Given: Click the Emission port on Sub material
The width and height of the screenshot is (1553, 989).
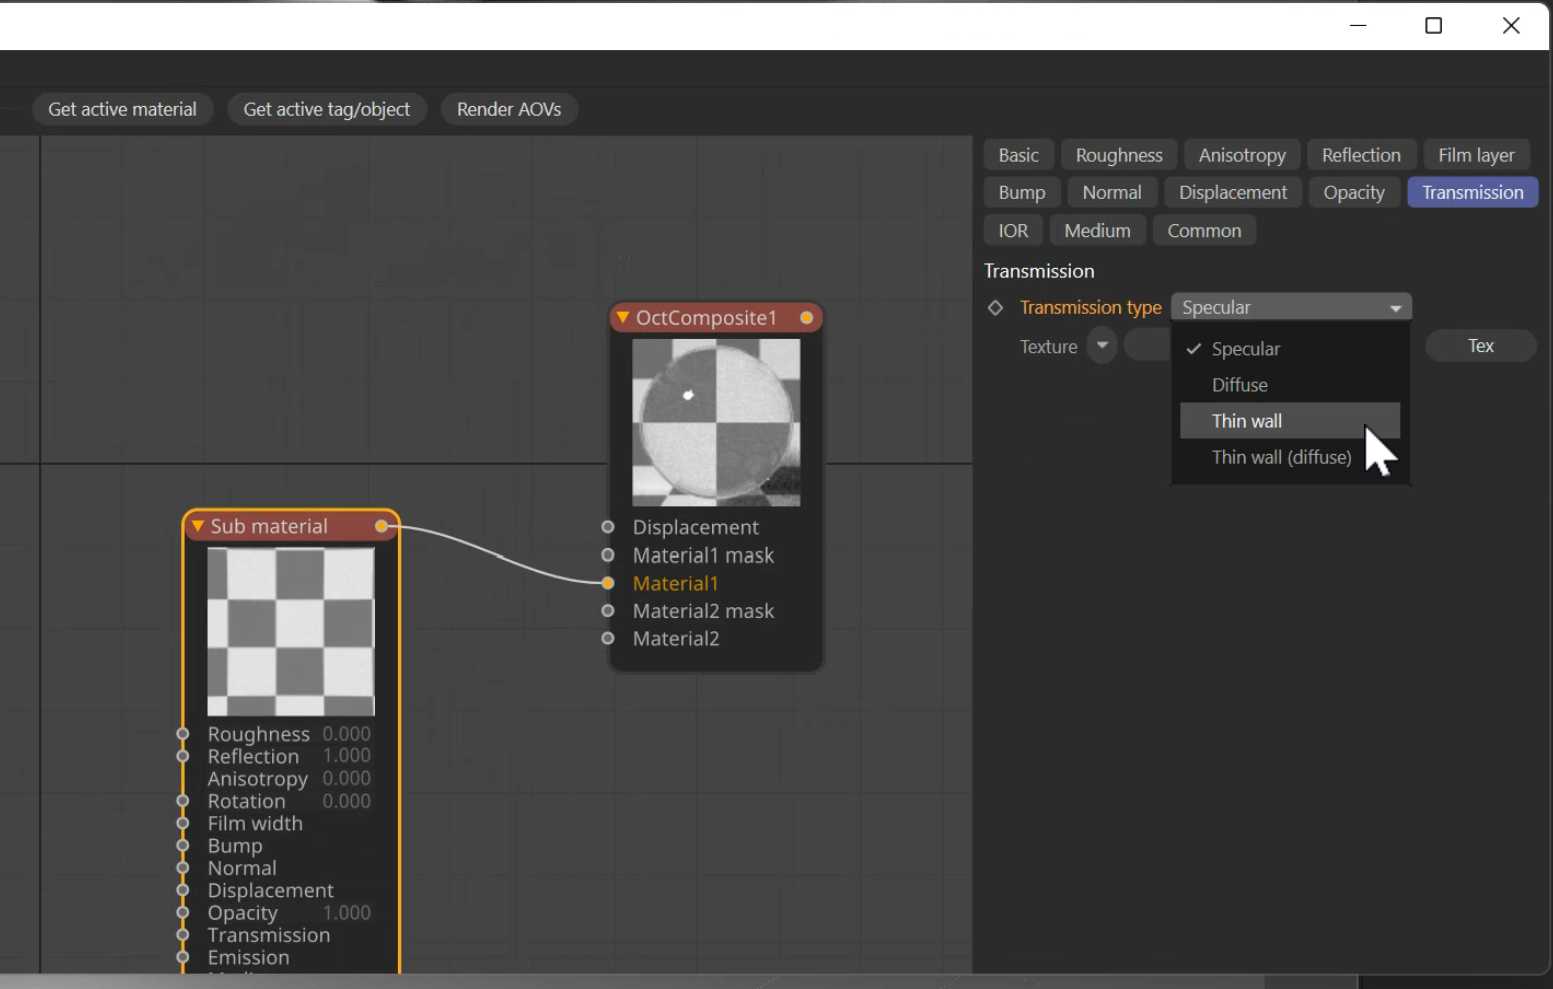Looking at the screenshot, I should (182, 957).
